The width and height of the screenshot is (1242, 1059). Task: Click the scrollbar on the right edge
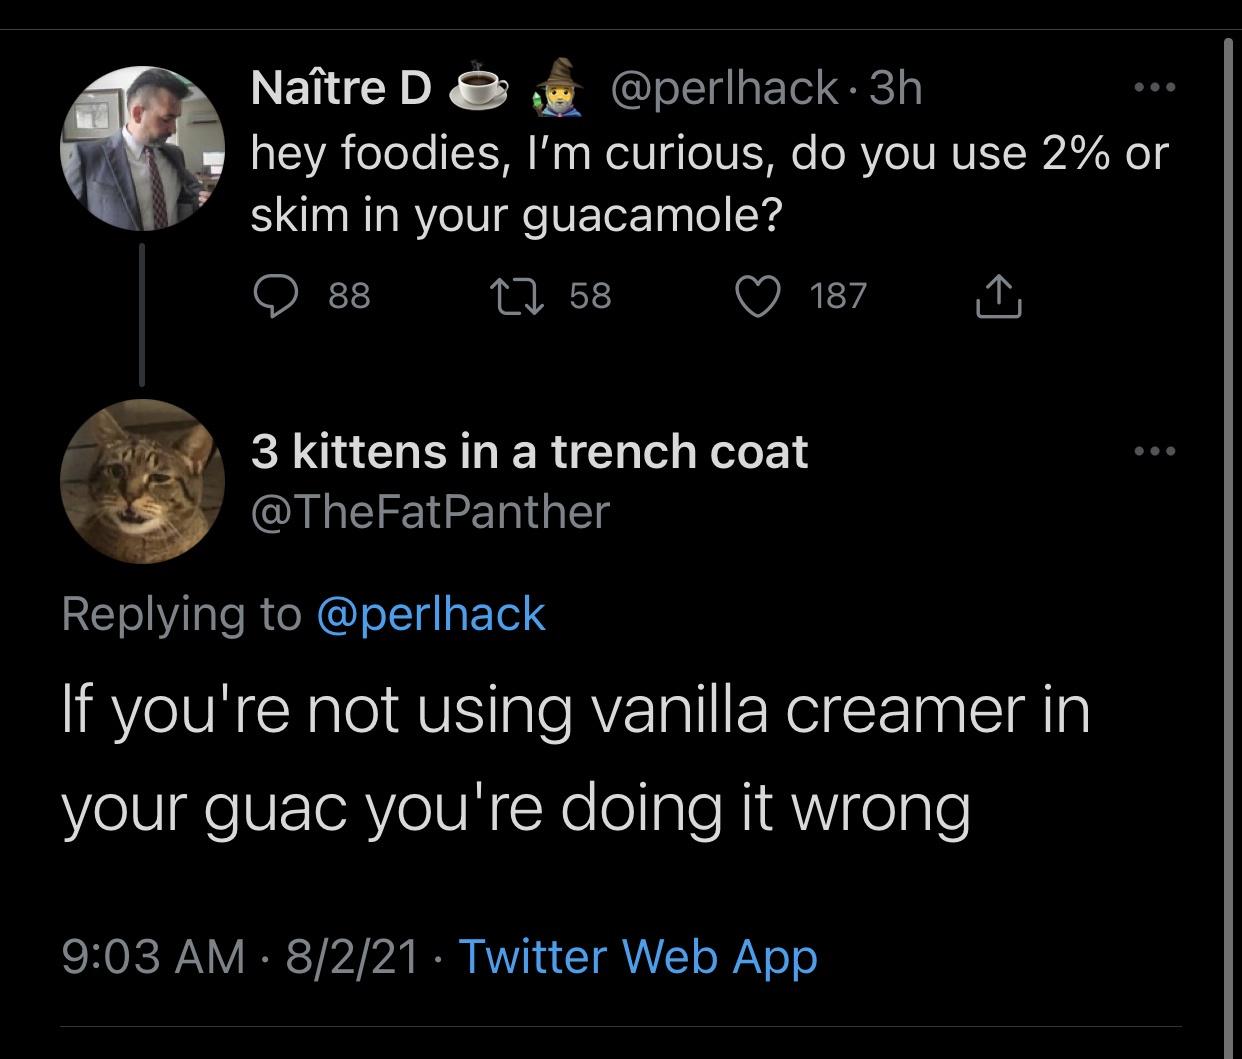coord(1229,500)
